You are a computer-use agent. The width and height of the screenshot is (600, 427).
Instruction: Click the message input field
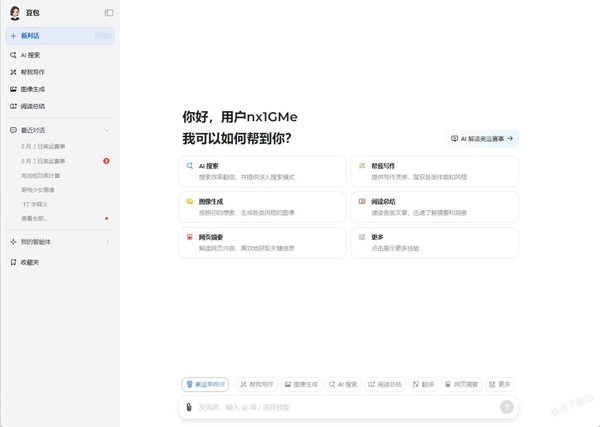pyautogui.click(x=346, y=407)
